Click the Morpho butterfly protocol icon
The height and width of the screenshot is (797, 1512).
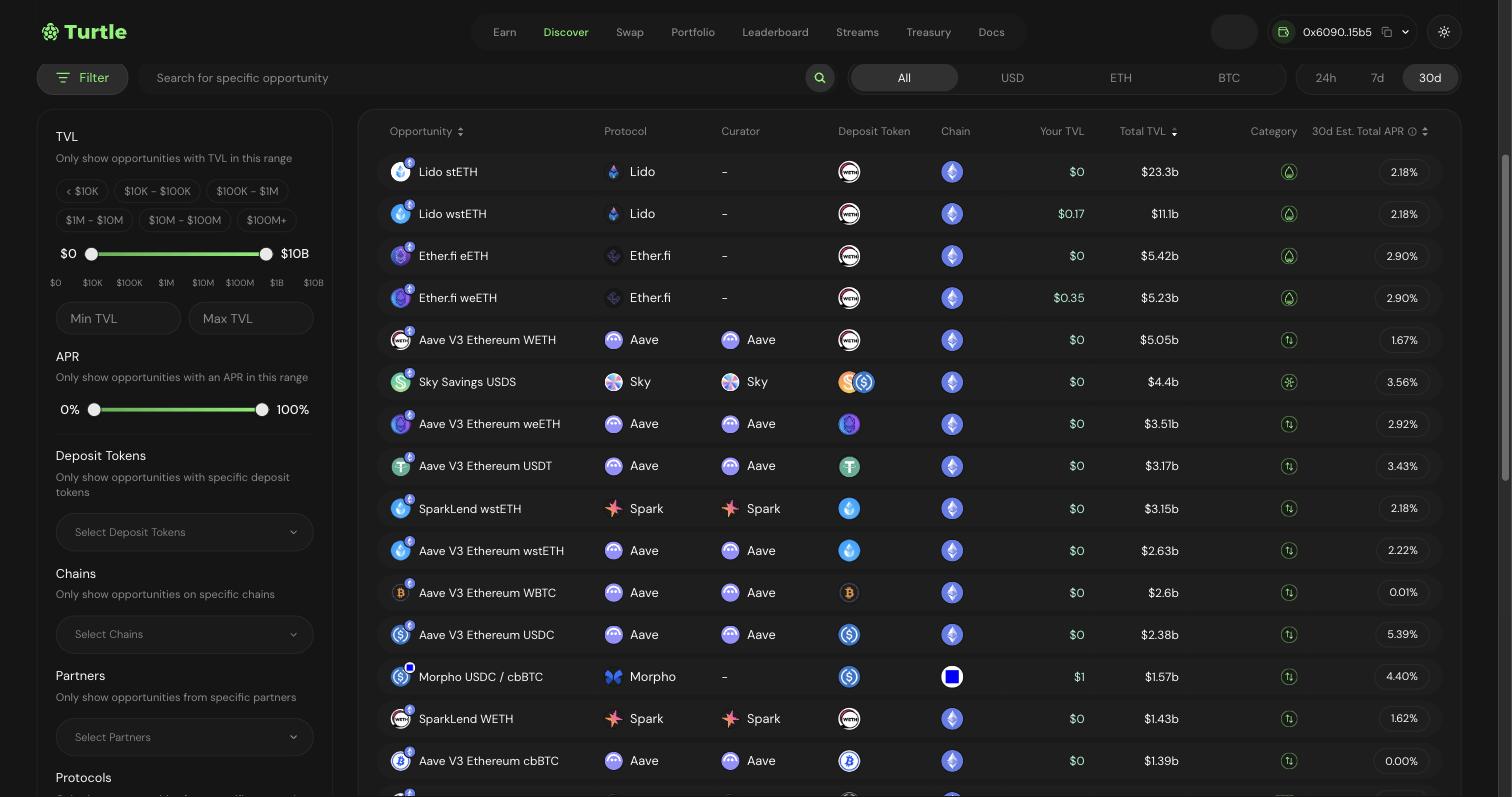coord(614,677)
